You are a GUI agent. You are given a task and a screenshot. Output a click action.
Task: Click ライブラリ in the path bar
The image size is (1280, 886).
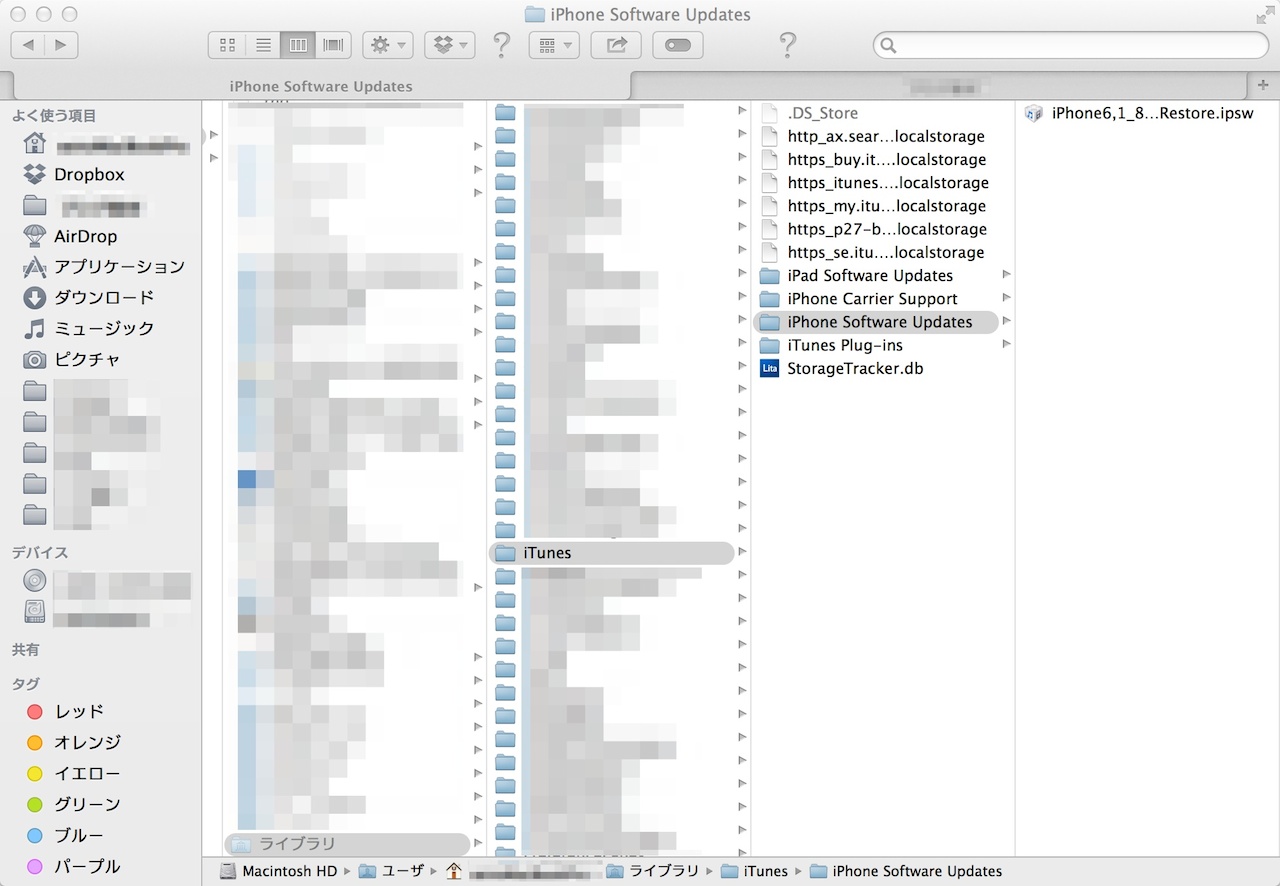click(653, 871)
